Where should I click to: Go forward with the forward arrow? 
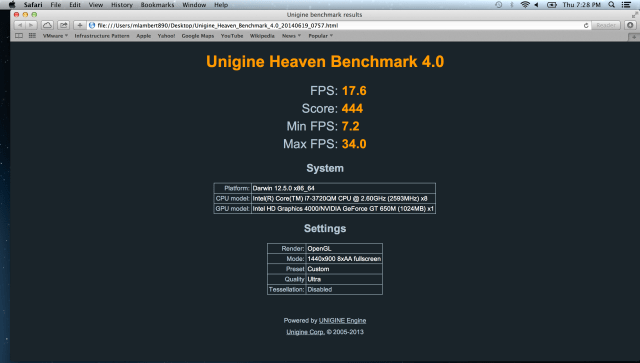[x=31, y=25]
